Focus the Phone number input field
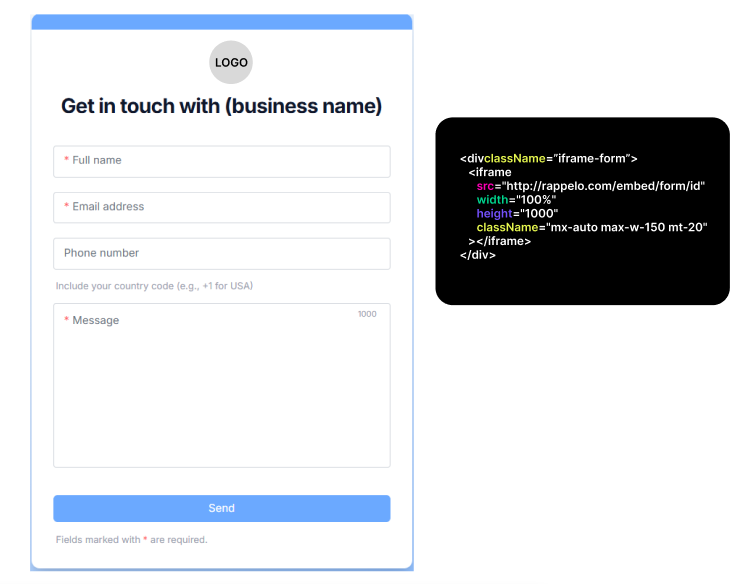The height and width of the screenshot is (584, 756). pyautogui.click(x=222, y=254)
